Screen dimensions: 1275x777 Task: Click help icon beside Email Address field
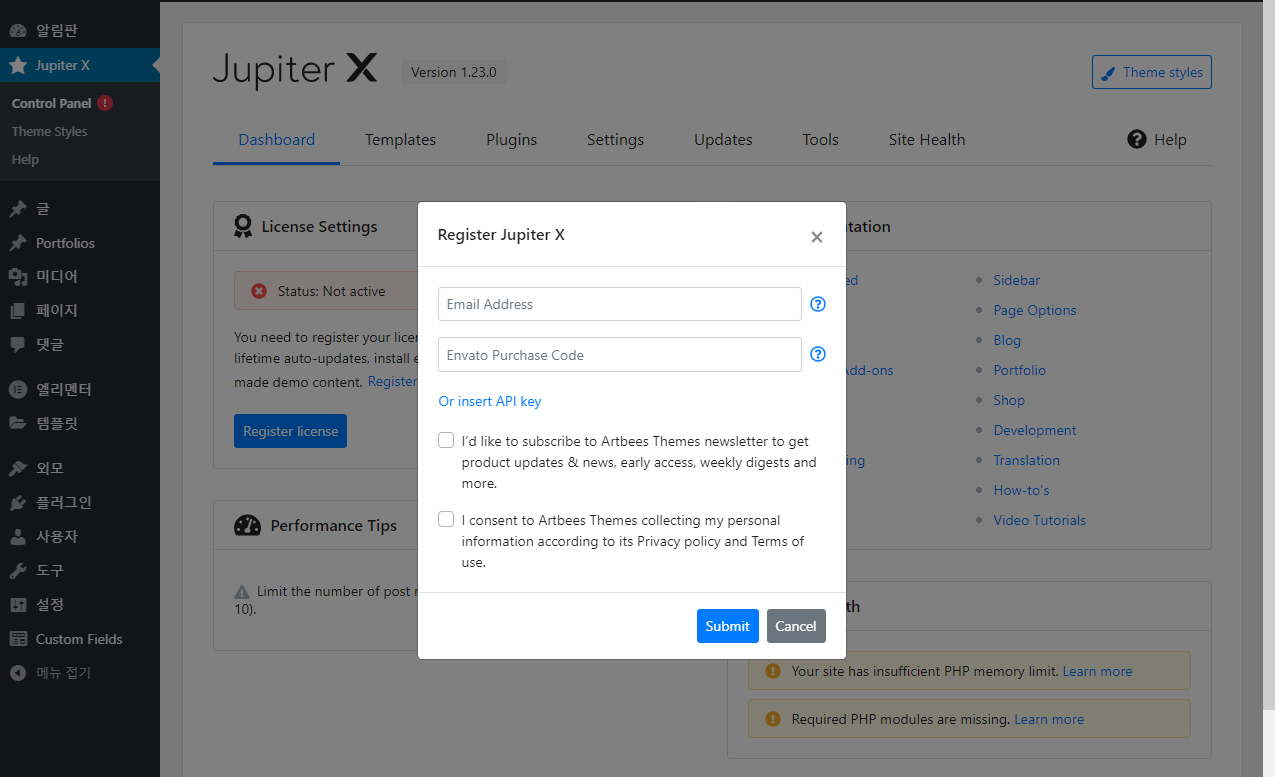pyautogui.click(x=818, y=304)
